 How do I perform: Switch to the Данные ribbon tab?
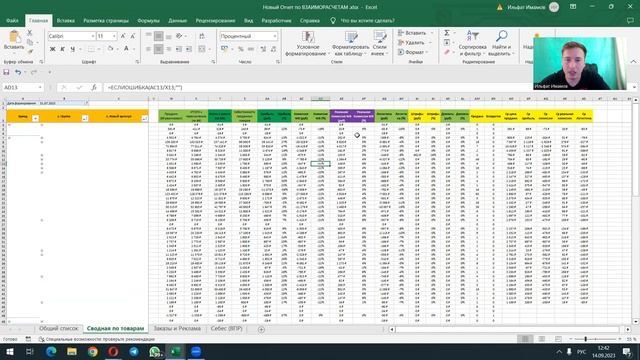(177, 20)
